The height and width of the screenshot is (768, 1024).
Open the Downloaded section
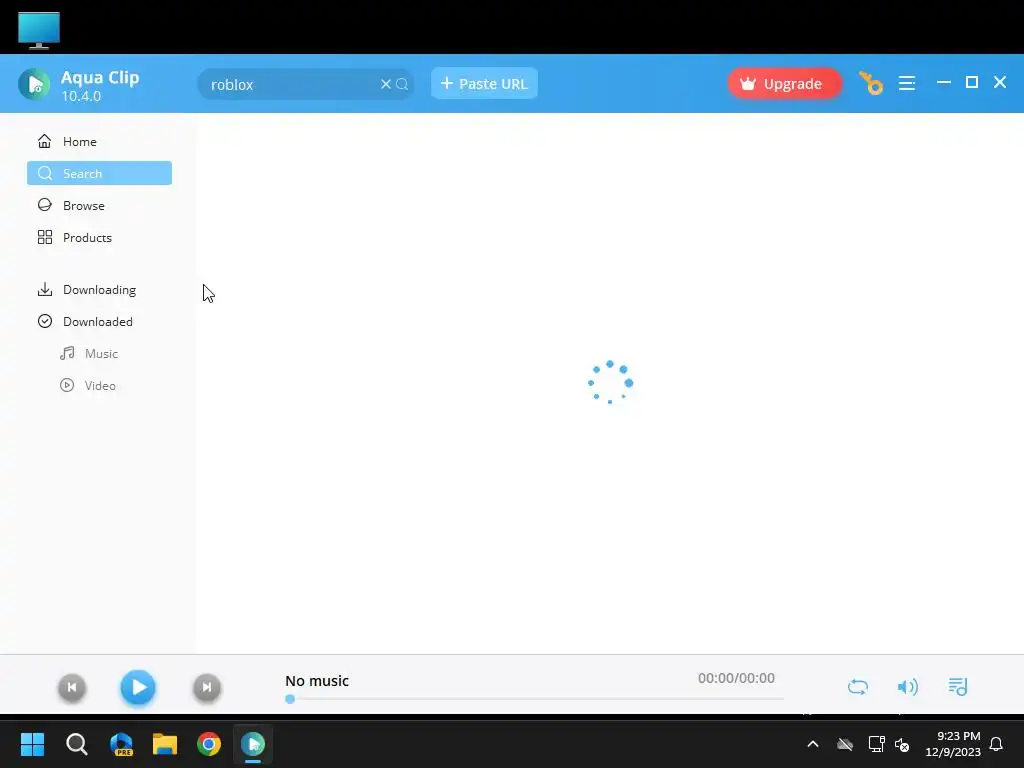click(x=99, y=321)
